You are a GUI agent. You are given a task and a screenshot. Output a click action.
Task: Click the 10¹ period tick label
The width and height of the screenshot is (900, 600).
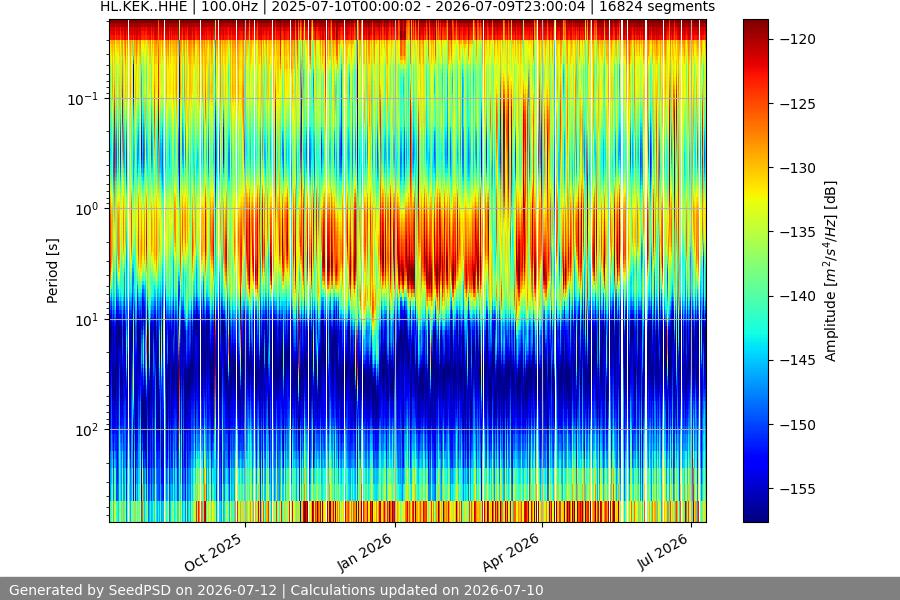(x=87, y=320)
